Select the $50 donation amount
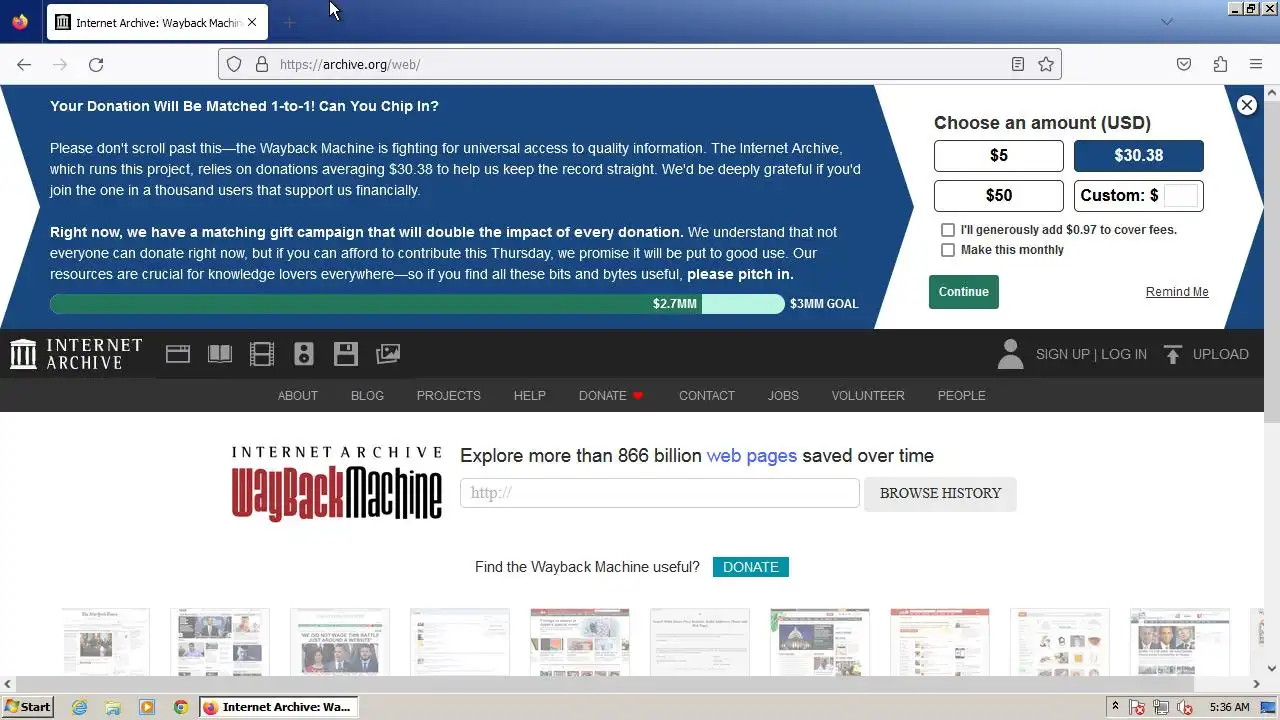Viewport: 1280px width, 720px height. 999,196
